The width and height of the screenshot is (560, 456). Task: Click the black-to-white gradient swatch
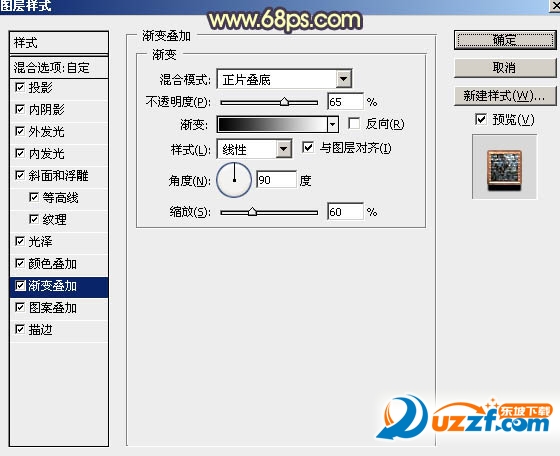[272, 125]
